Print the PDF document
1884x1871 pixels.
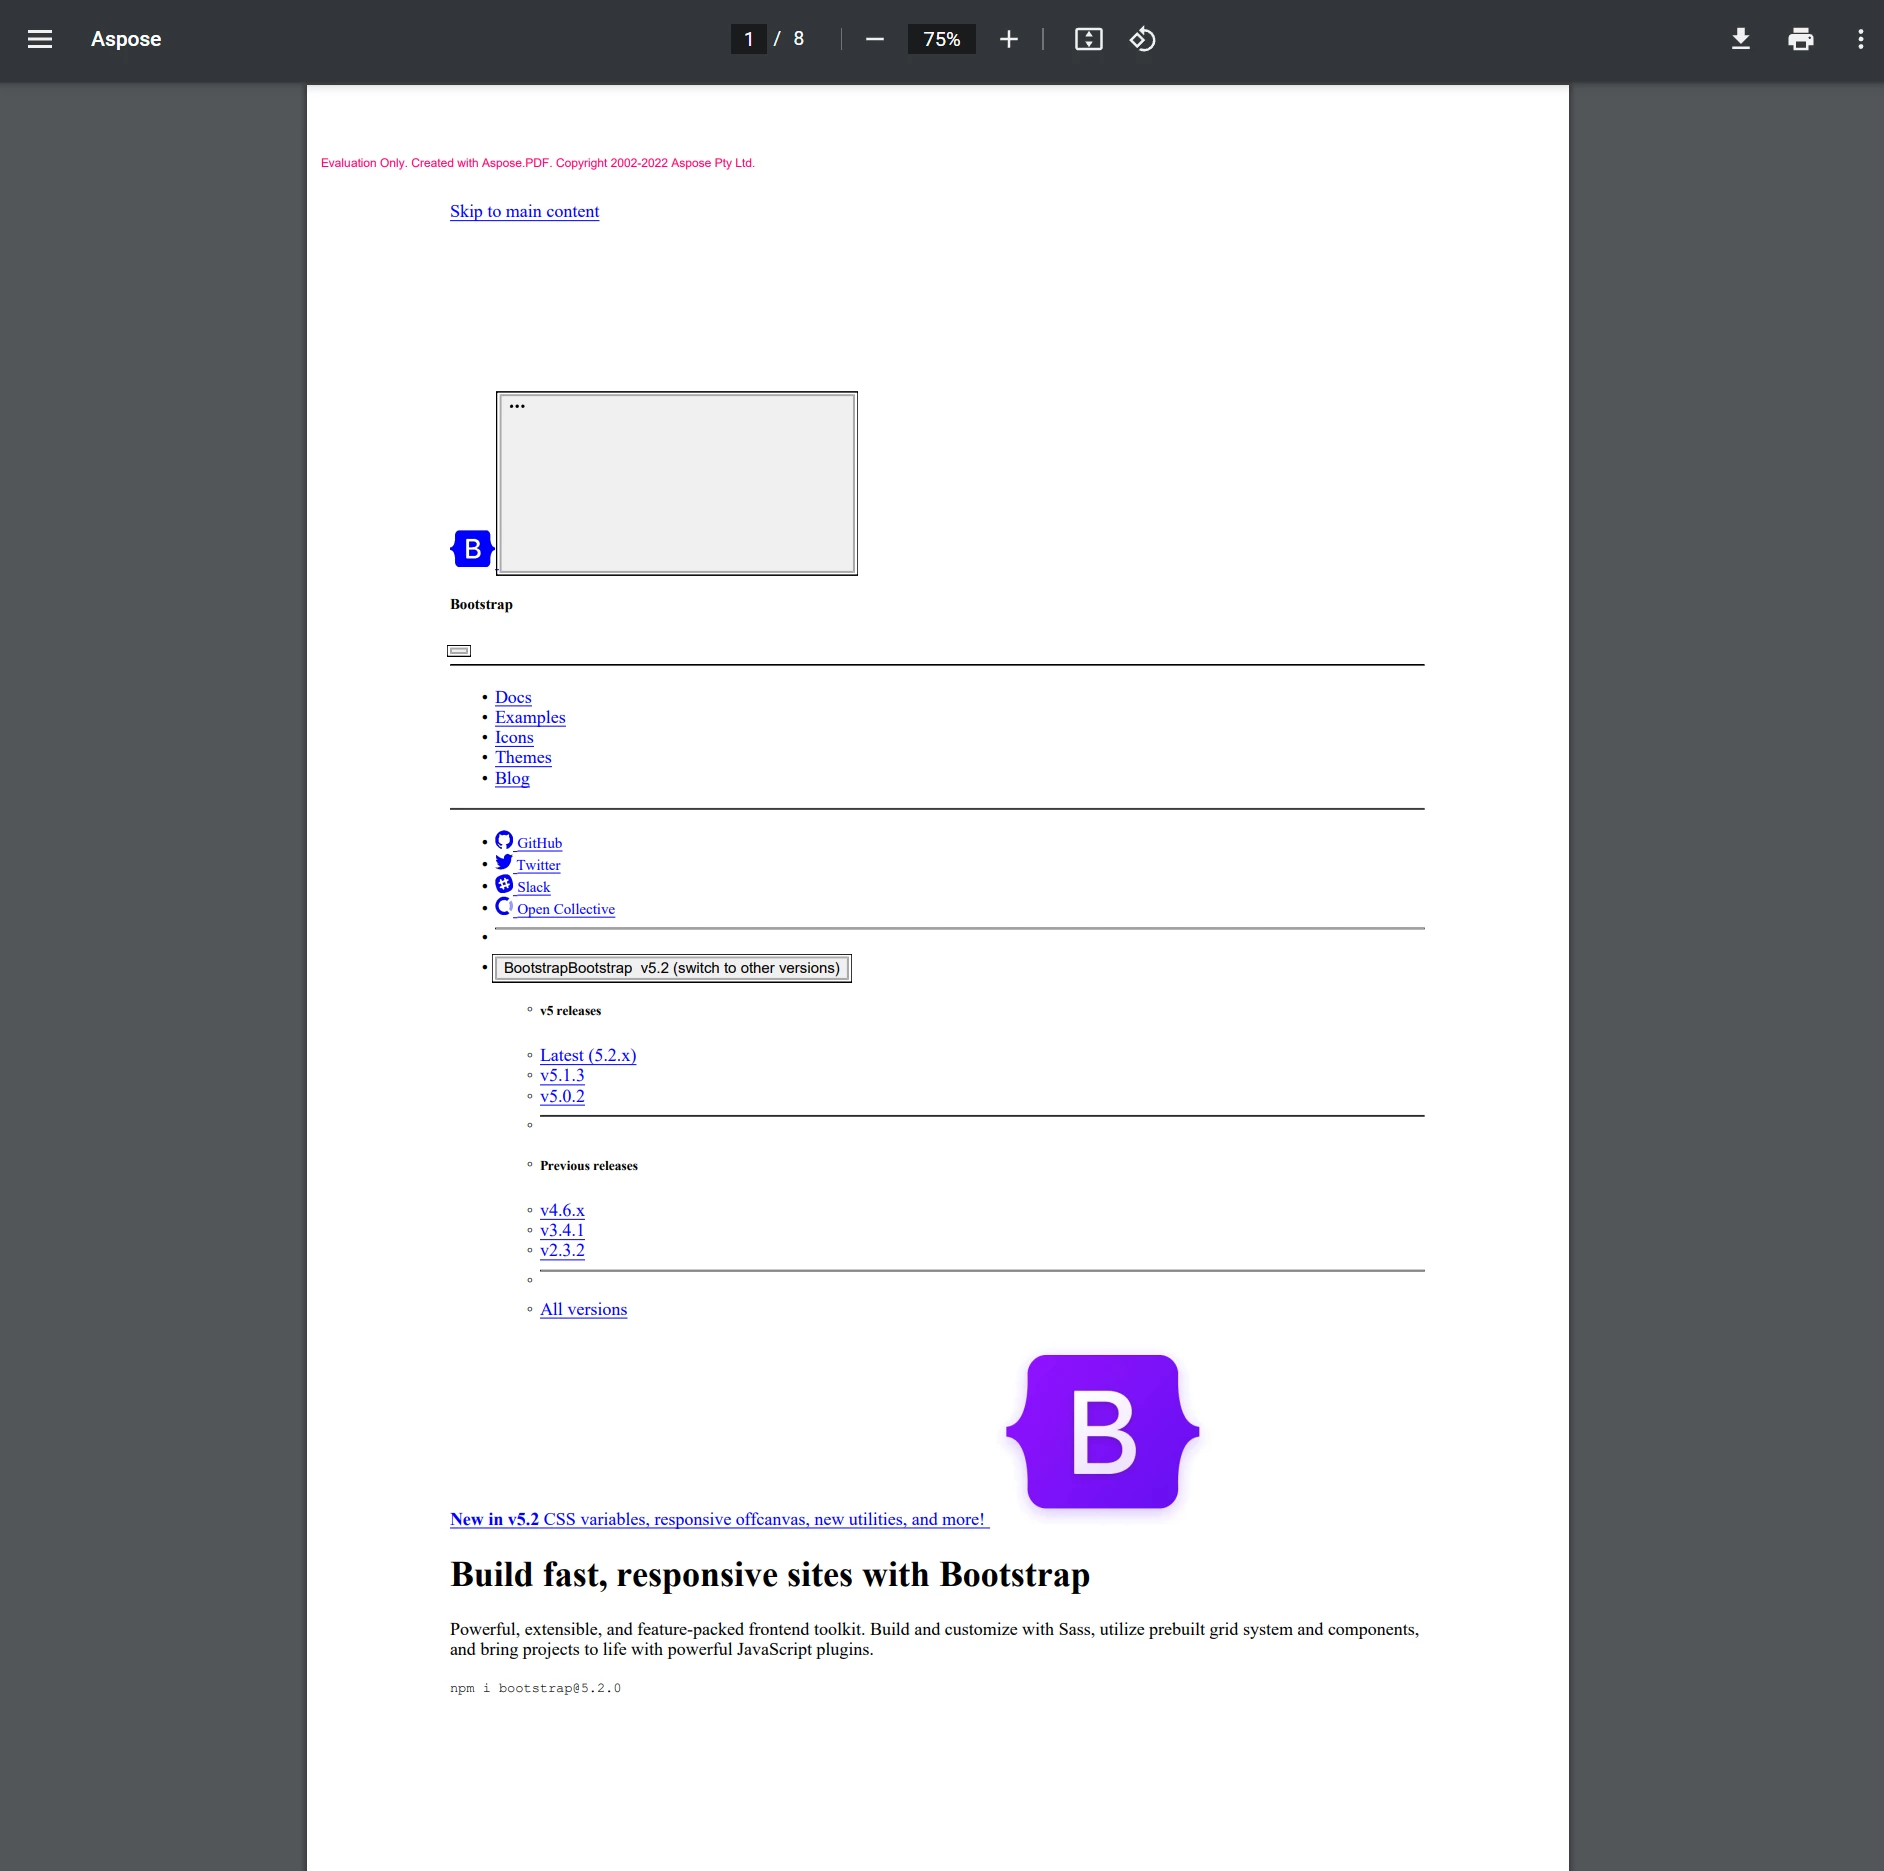coord(1801,39)
